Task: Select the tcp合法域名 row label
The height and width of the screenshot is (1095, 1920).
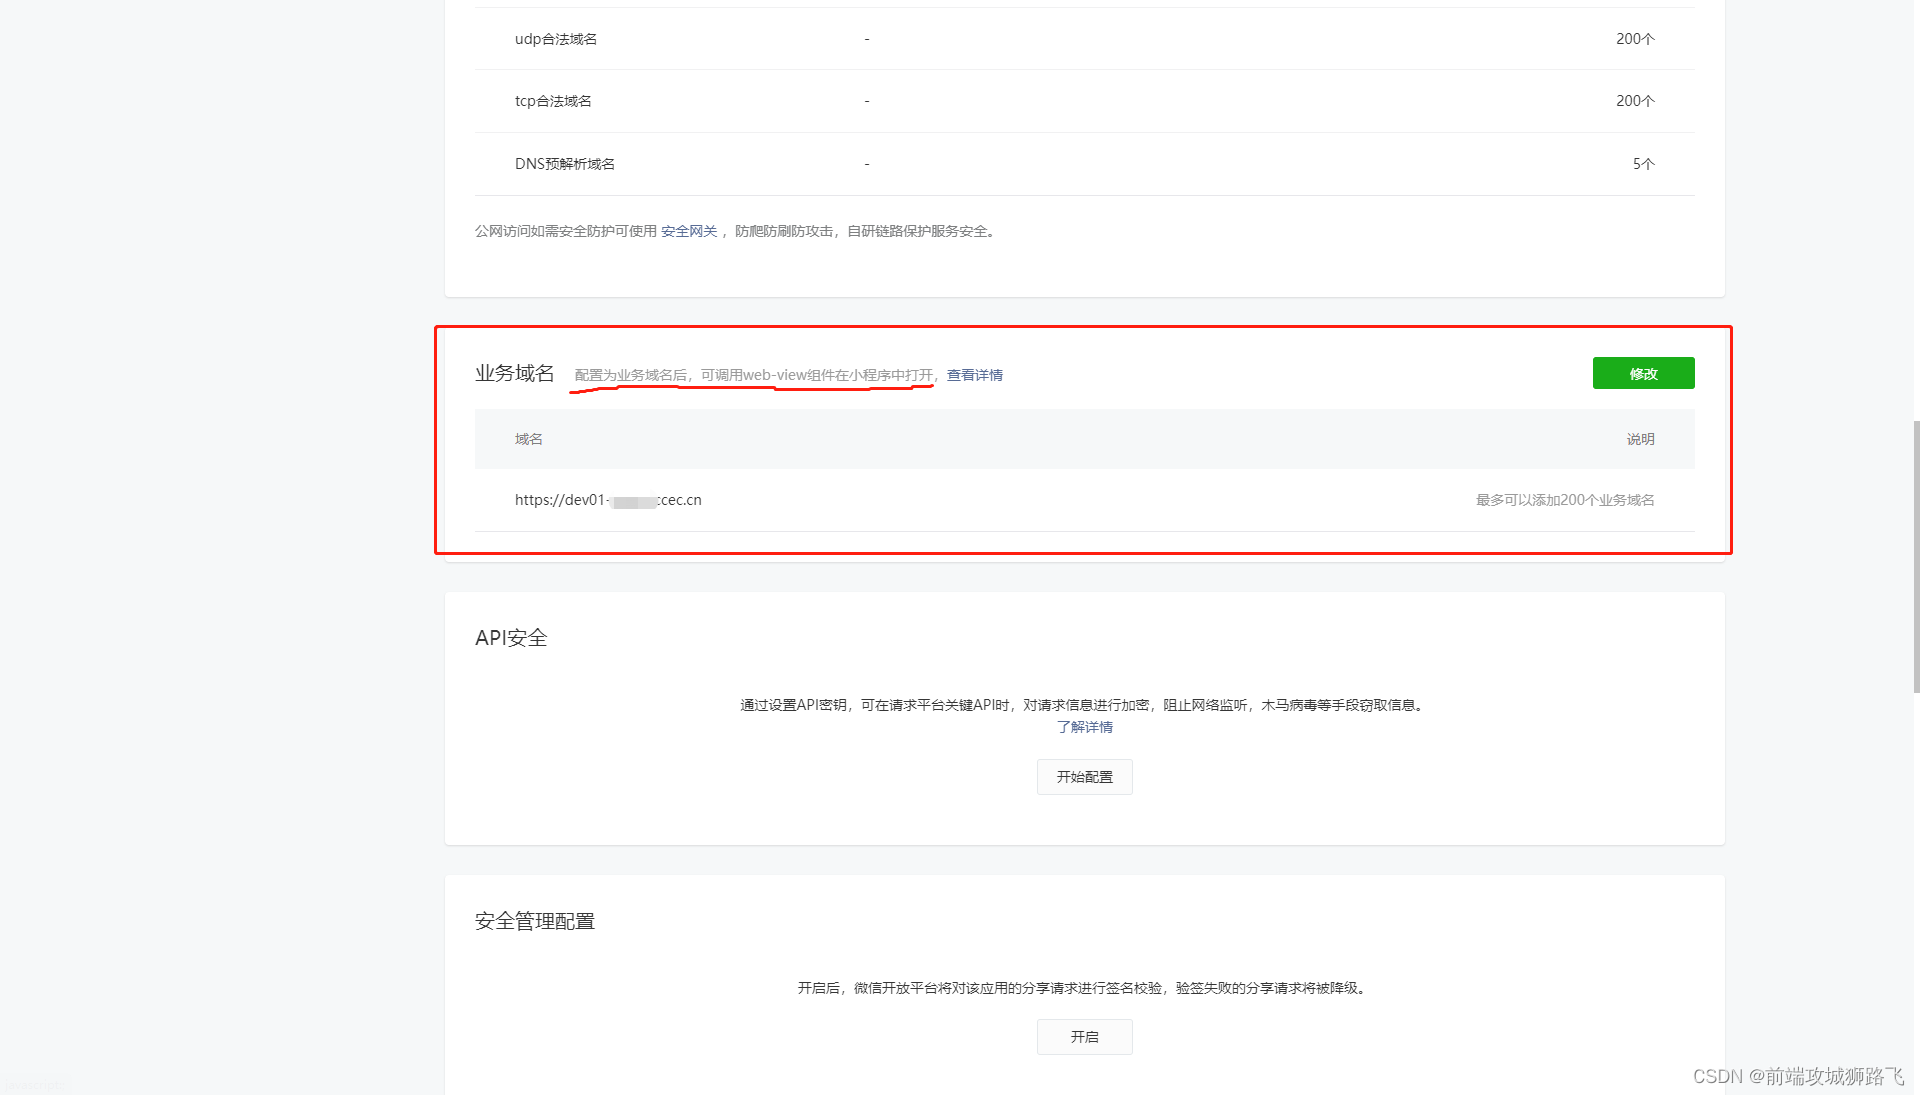Action: (x=553, y=101)
